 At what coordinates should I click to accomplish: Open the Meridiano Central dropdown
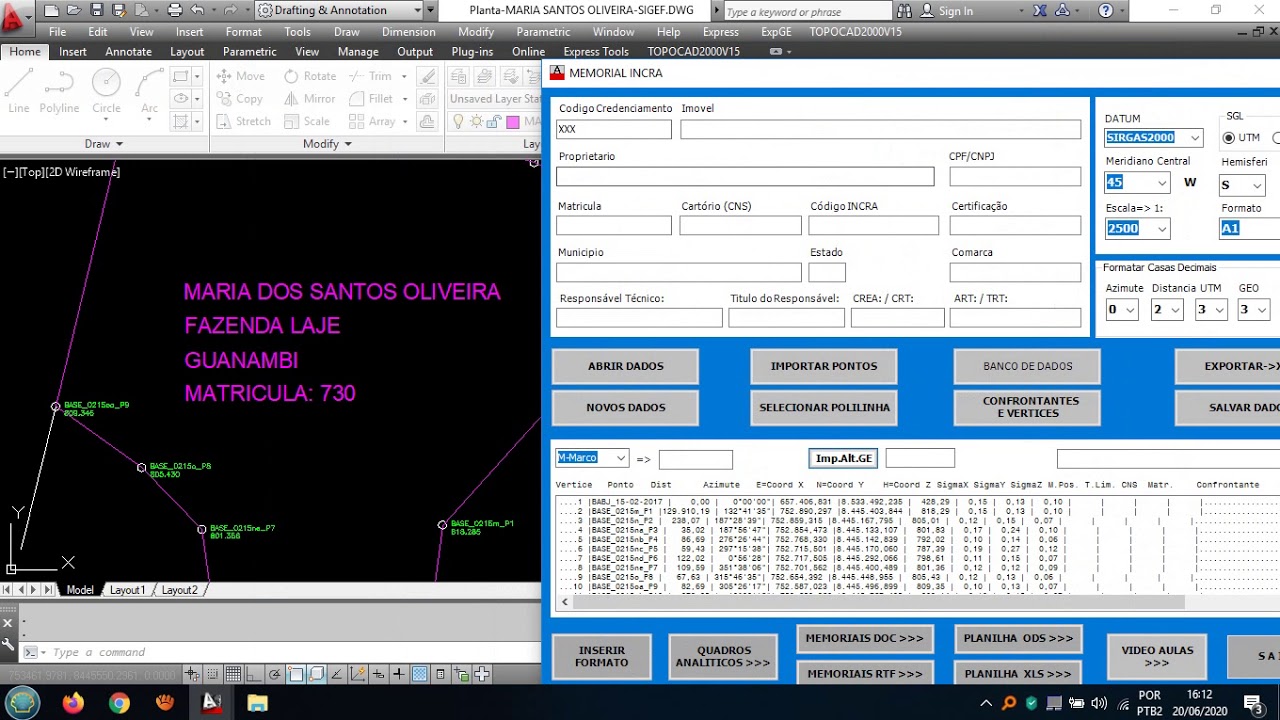[1161, 183]
